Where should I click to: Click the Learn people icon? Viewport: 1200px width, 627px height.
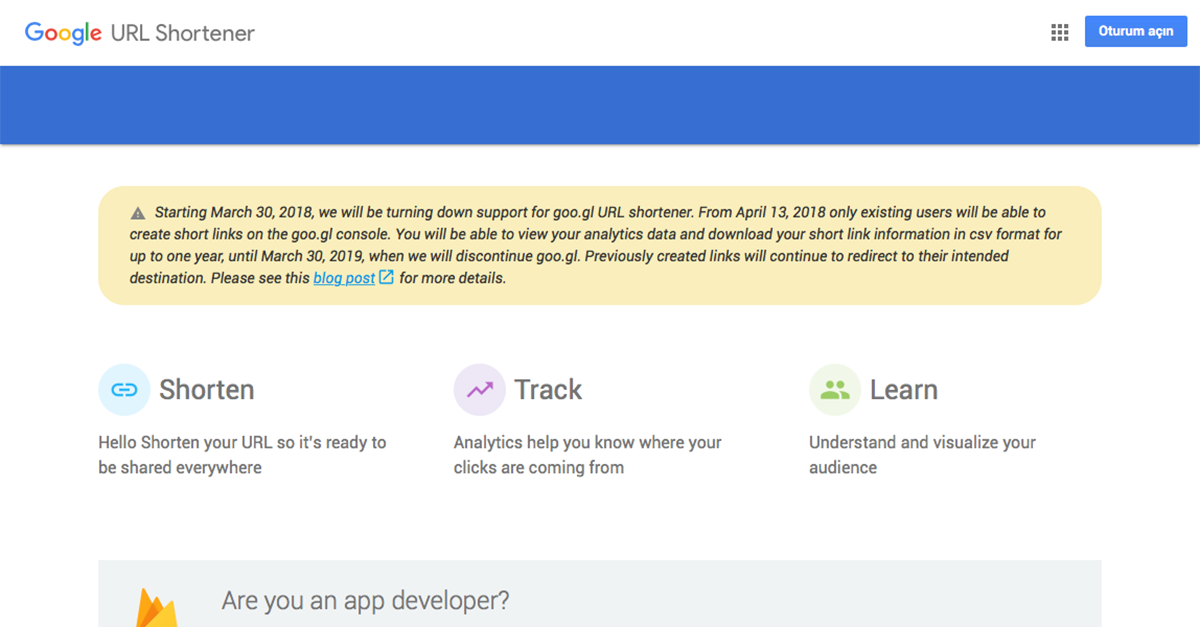pyautogui.click(x=835, y=390)
